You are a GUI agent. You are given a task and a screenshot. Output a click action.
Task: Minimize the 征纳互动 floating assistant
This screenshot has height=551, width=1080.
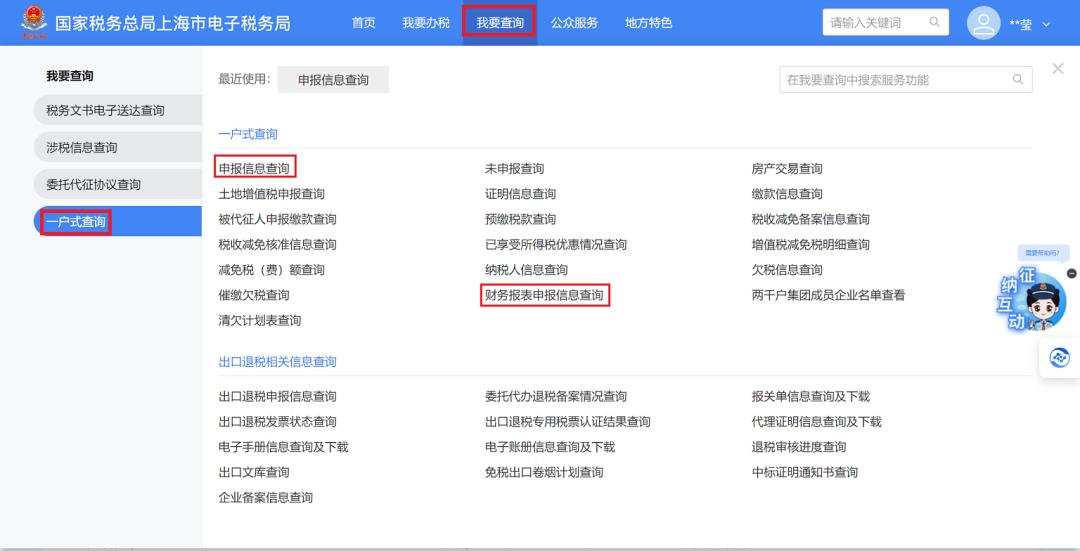point(1072,273)
